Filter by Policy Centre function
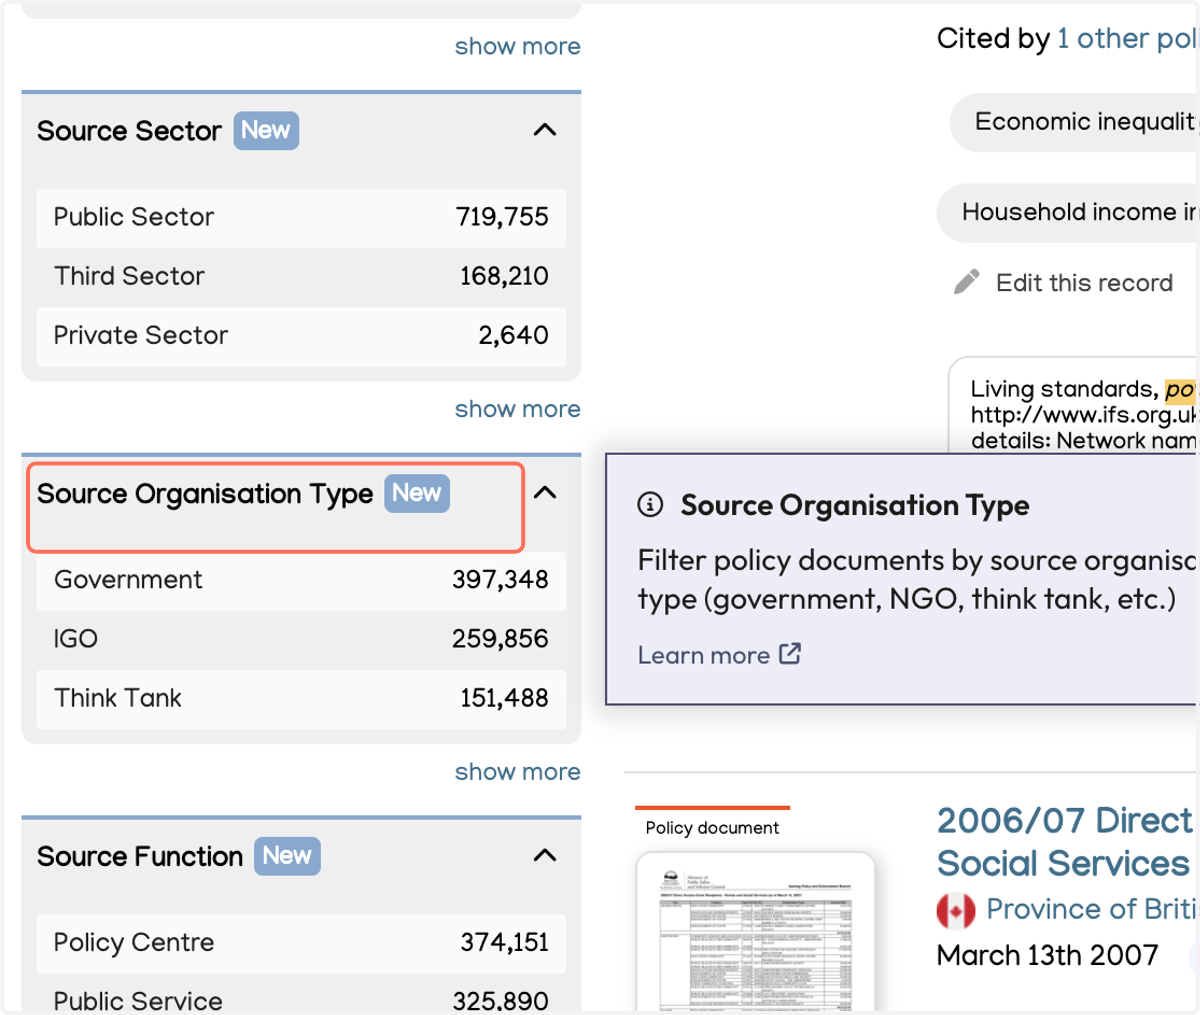 (301, 943)
